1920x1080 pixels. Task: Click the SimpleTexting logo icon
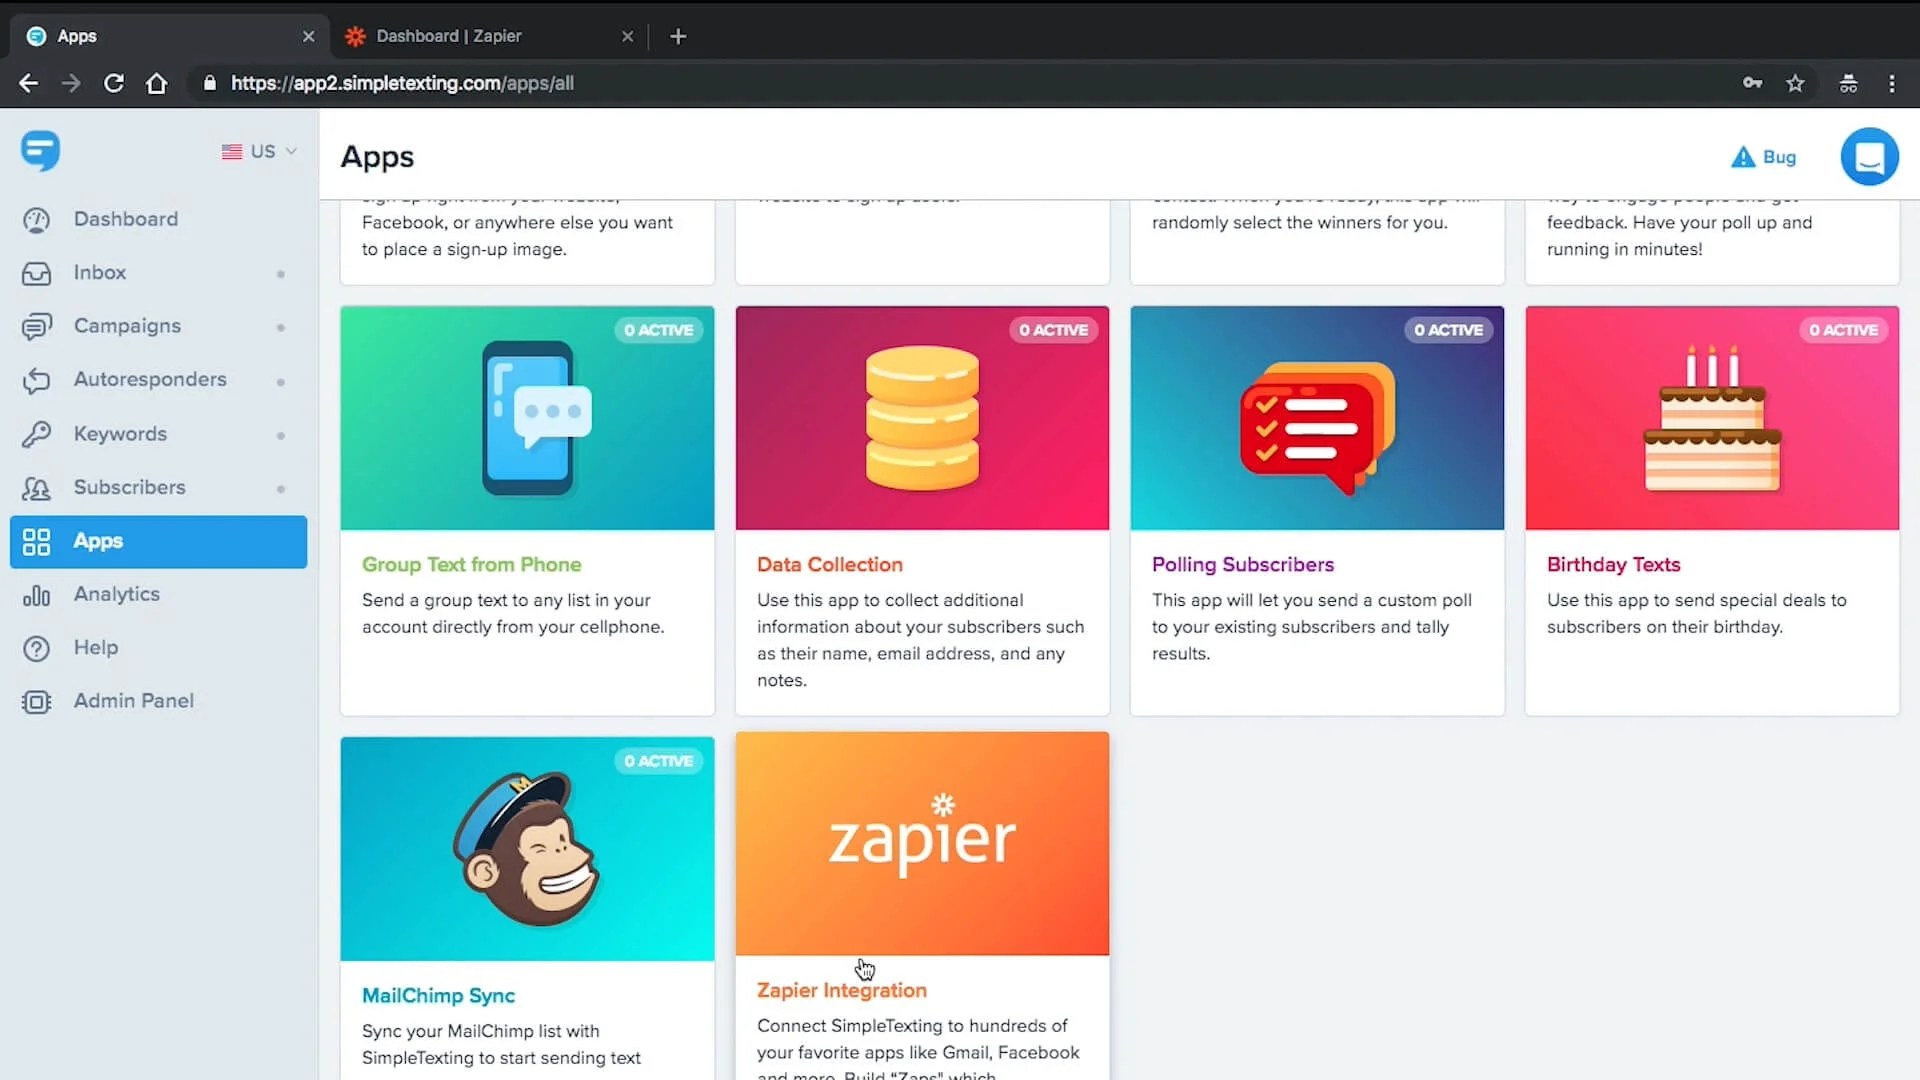[40, 151]
